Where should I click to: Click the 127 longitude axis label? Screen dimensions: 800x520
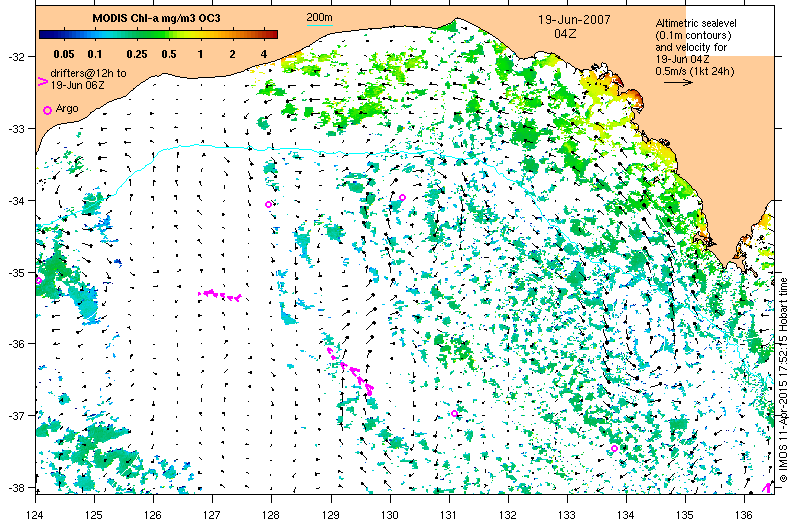(x=212, y=513)
